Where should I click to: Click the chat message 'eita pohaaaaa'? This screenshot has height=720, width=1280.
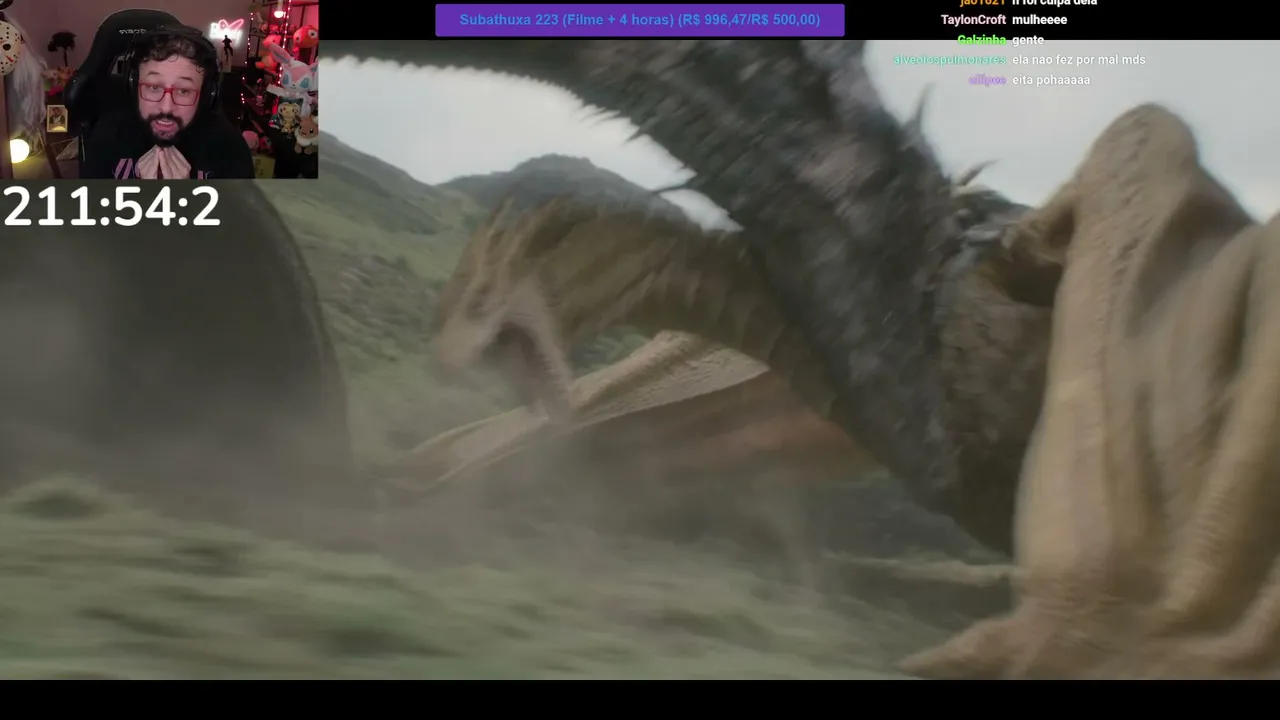pyautogui.click(x=1051, y=80)
